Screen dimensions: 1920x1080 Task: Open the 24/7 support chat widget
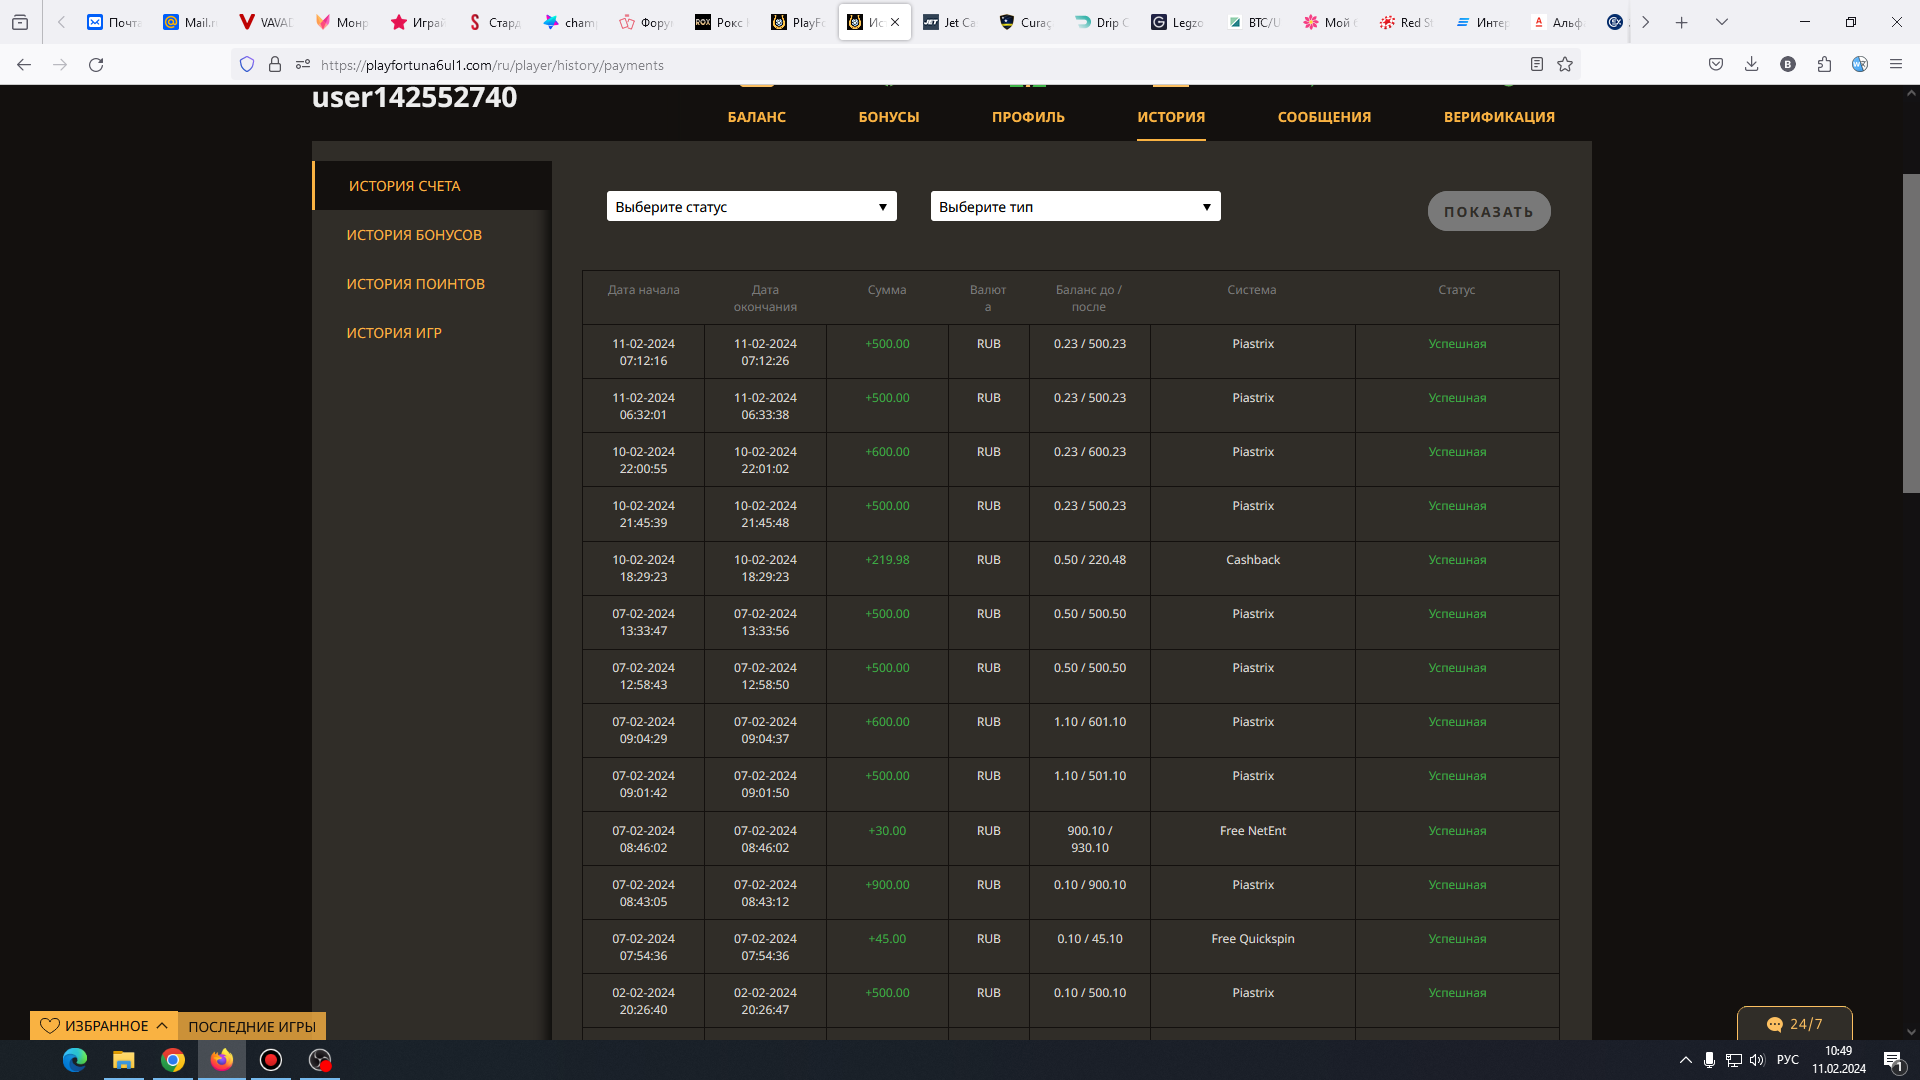click(1794, 1024)
